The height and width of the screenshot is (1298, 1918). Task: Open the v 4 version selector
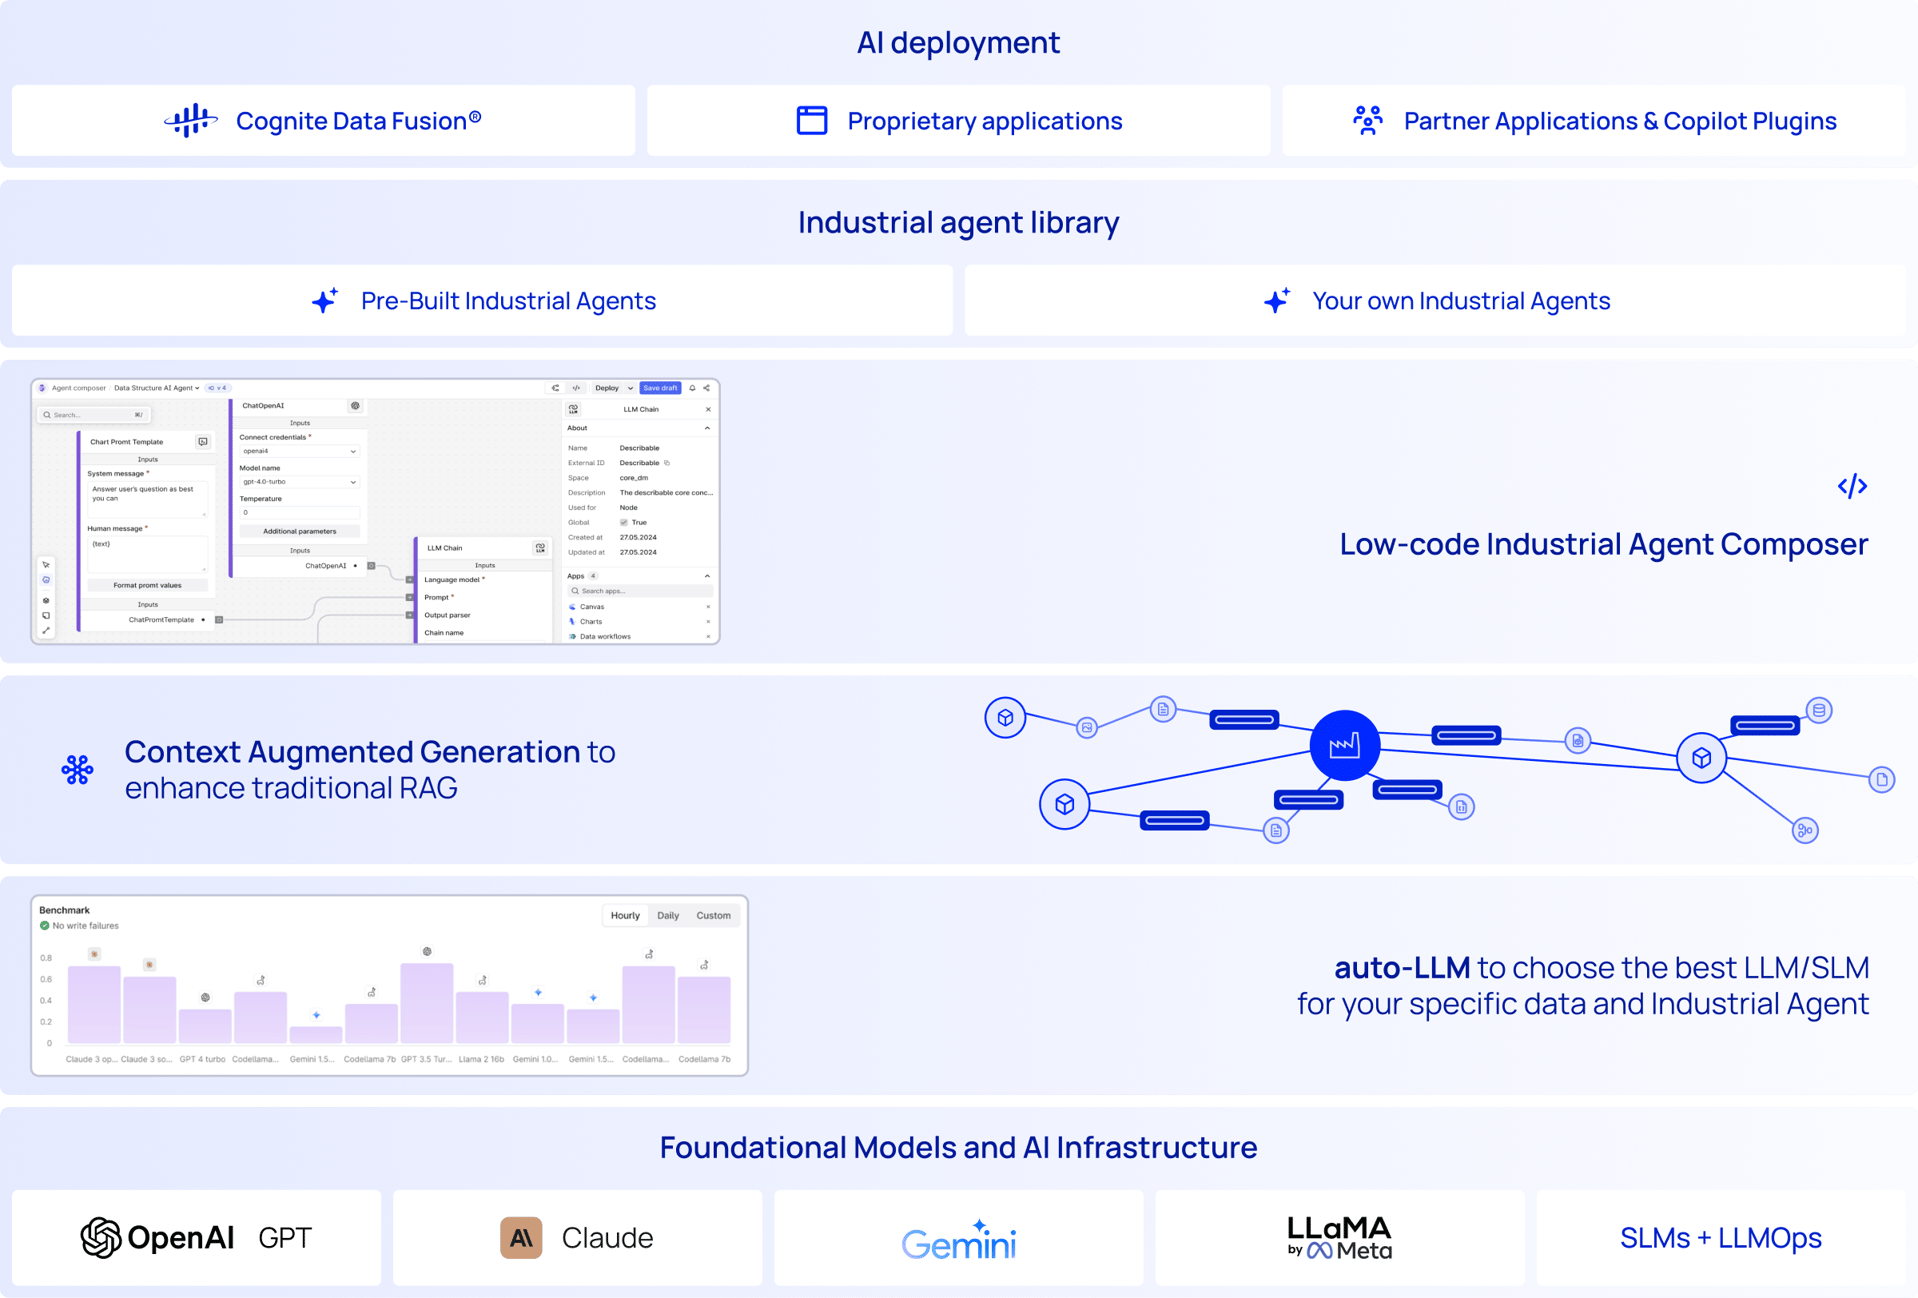point(217,388)
